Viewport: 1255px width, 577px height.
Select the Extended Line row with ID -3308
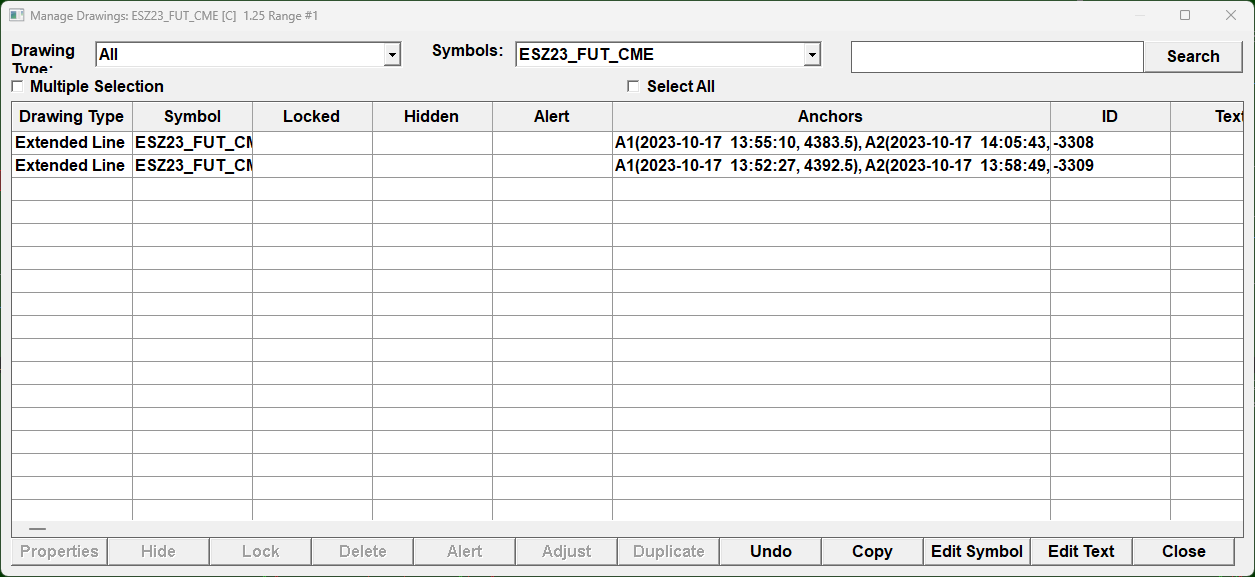(70, 143)
